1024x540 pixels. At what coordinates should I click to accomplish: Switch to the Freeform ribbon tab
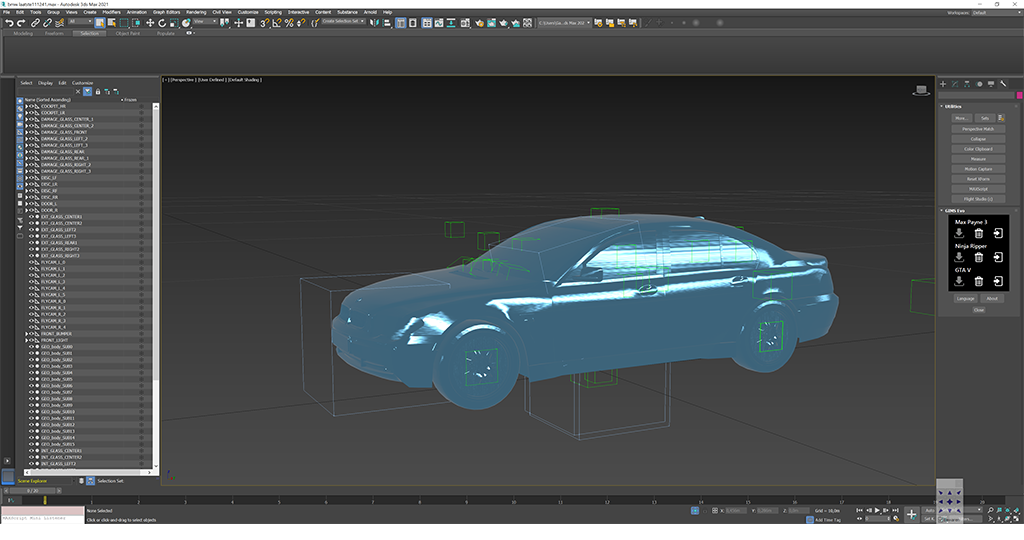click(54, 33)
